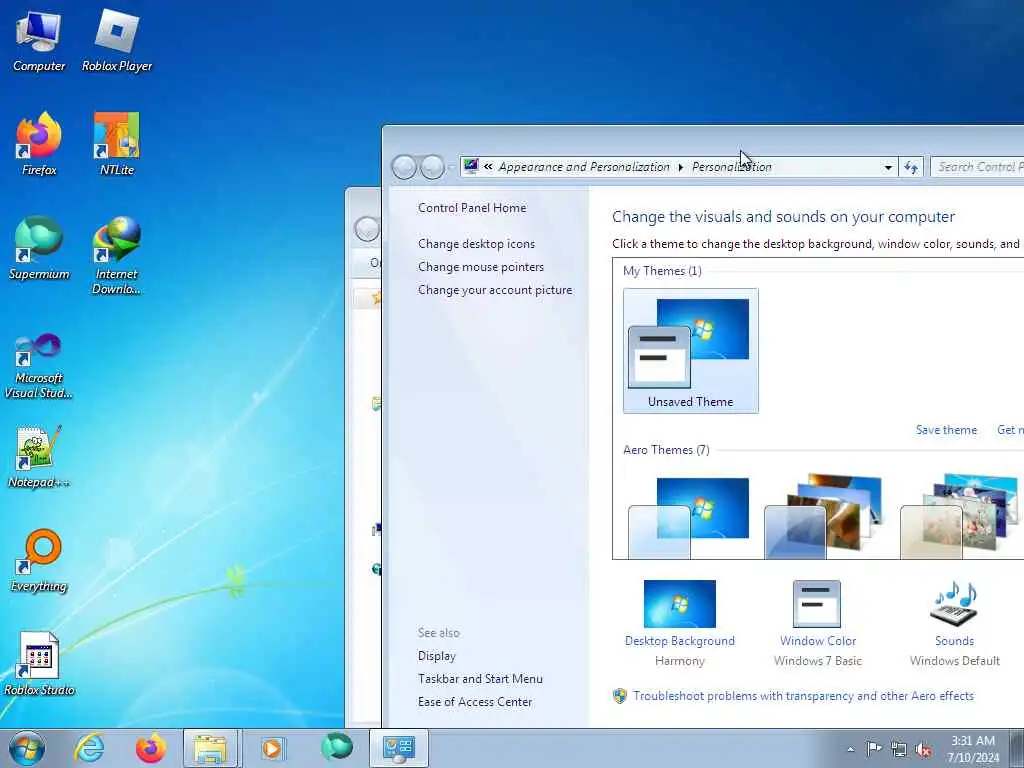Click the Desktop Background text link
This screenshot has width=1024, height=768.
(x=680, y=641)
